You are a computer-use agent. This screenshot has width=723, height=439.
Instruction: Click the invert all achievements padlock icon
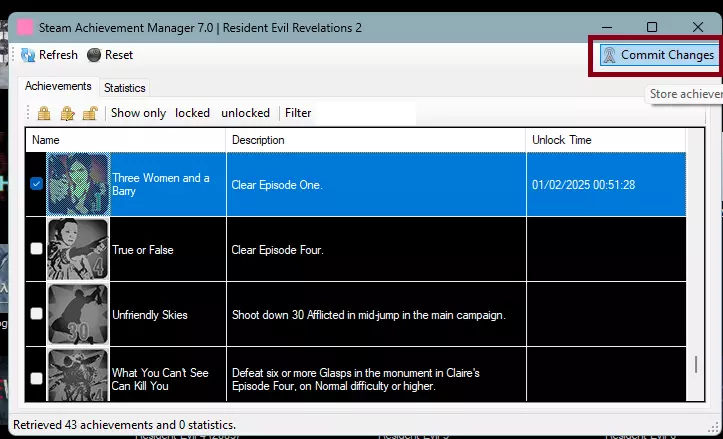67,113
